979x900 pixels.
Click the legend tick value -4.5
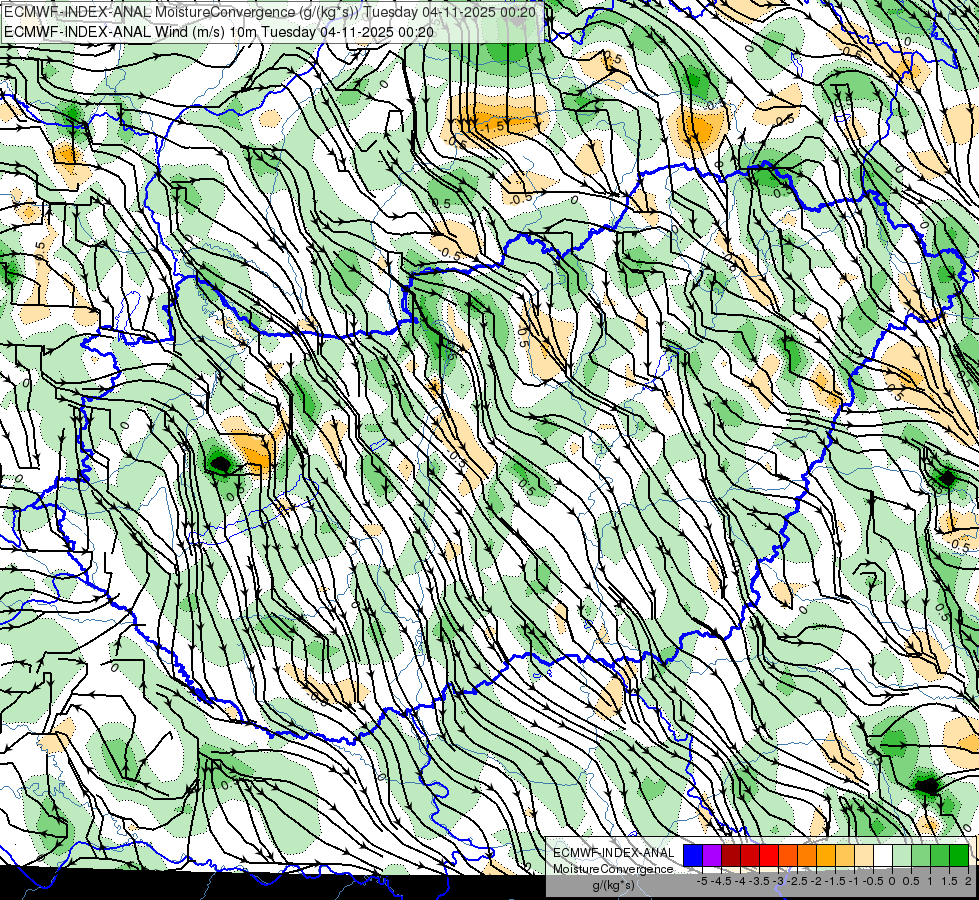721,881
